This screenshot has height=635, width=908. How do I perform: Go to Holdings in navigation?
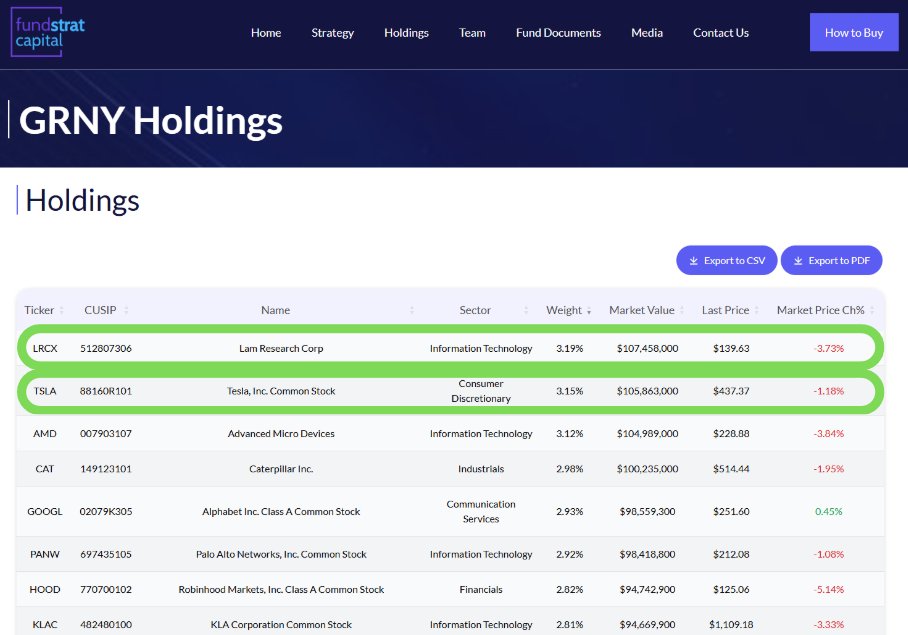[406, 33]
